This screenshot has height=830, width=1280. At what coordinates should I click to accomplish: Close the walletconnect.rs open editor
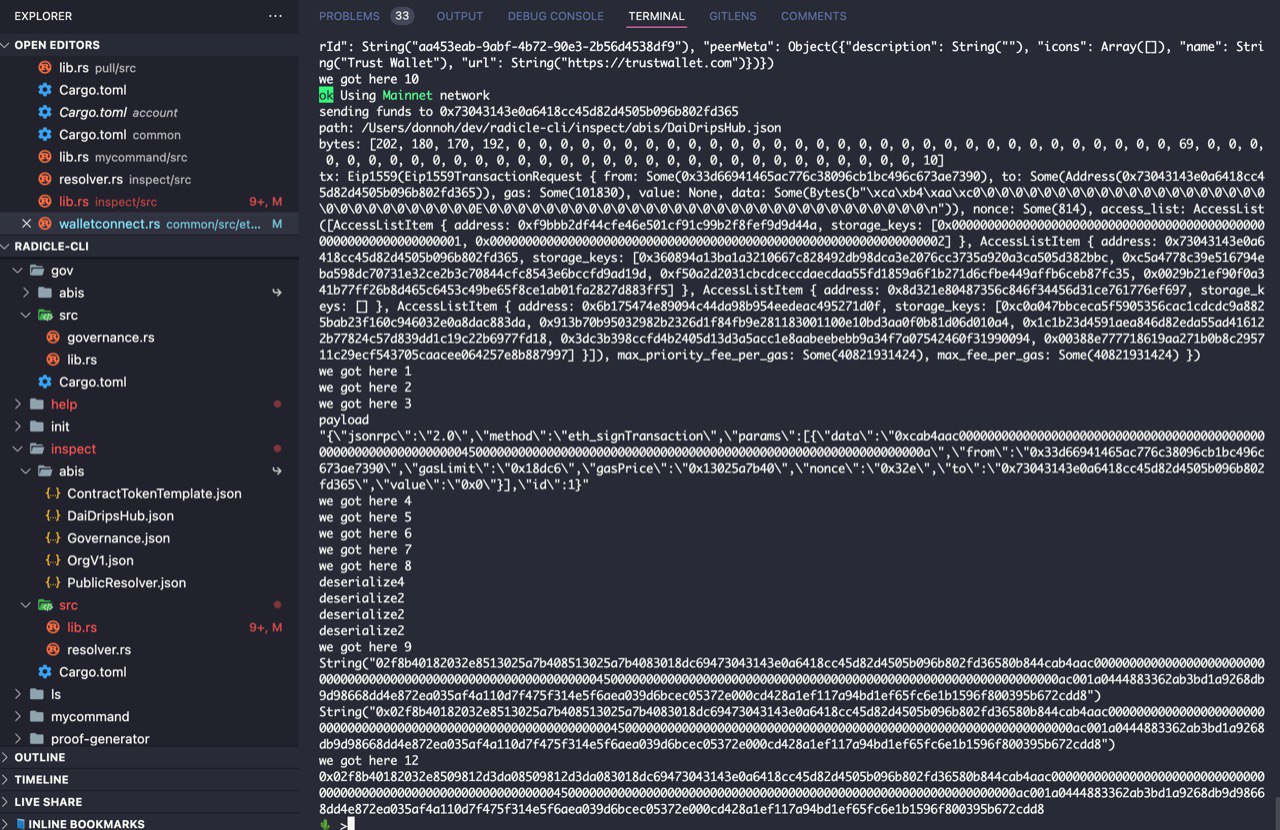[26, 224]
